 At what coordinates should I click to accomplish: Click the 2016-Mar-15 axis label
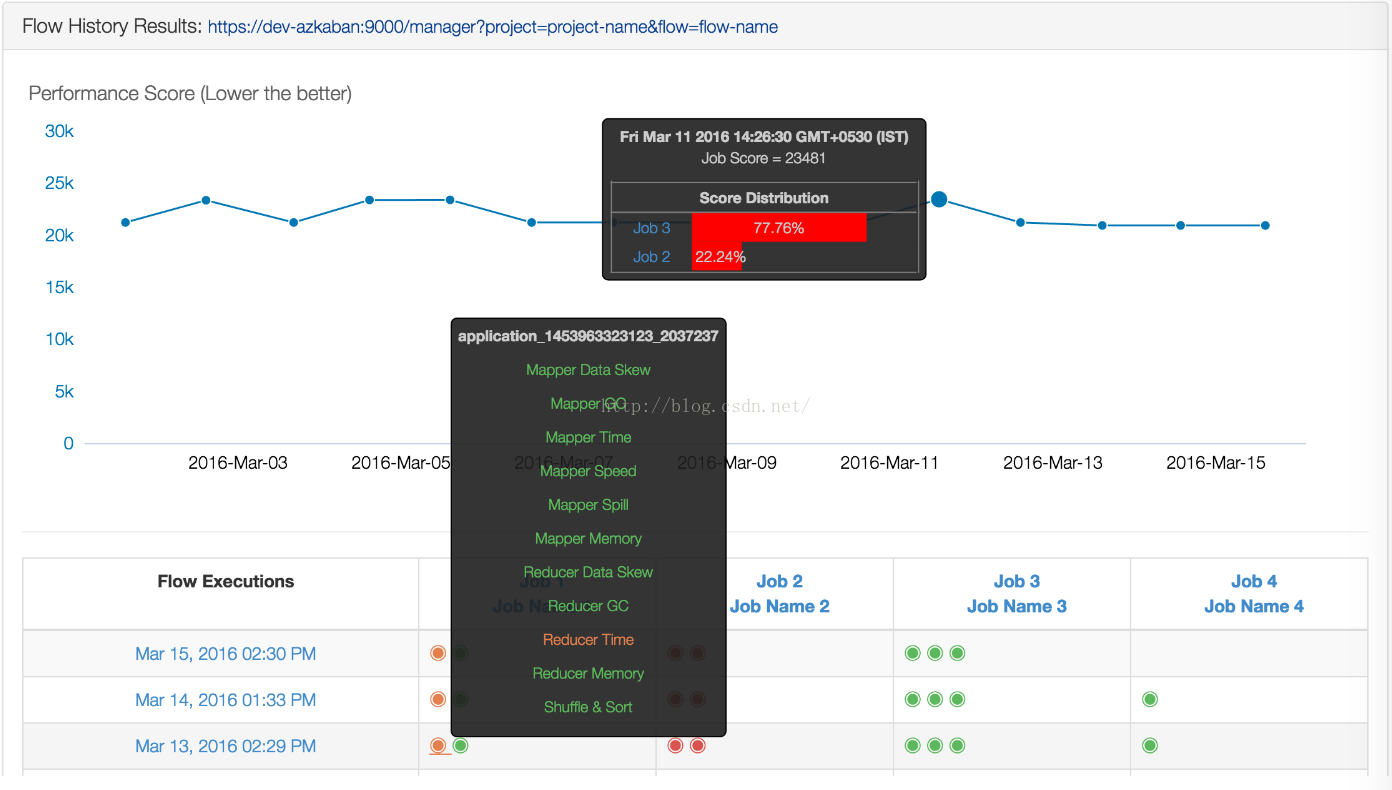(1216, 463)
